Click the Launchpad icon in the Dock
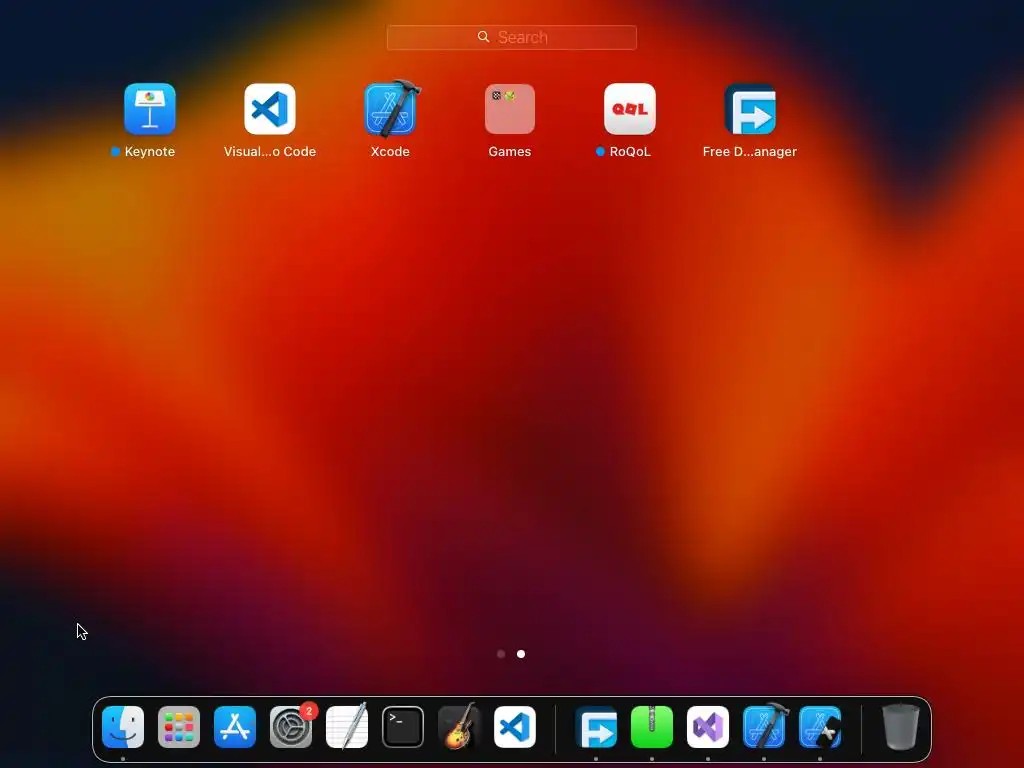The image size is (1024, 768). [179, 727]
